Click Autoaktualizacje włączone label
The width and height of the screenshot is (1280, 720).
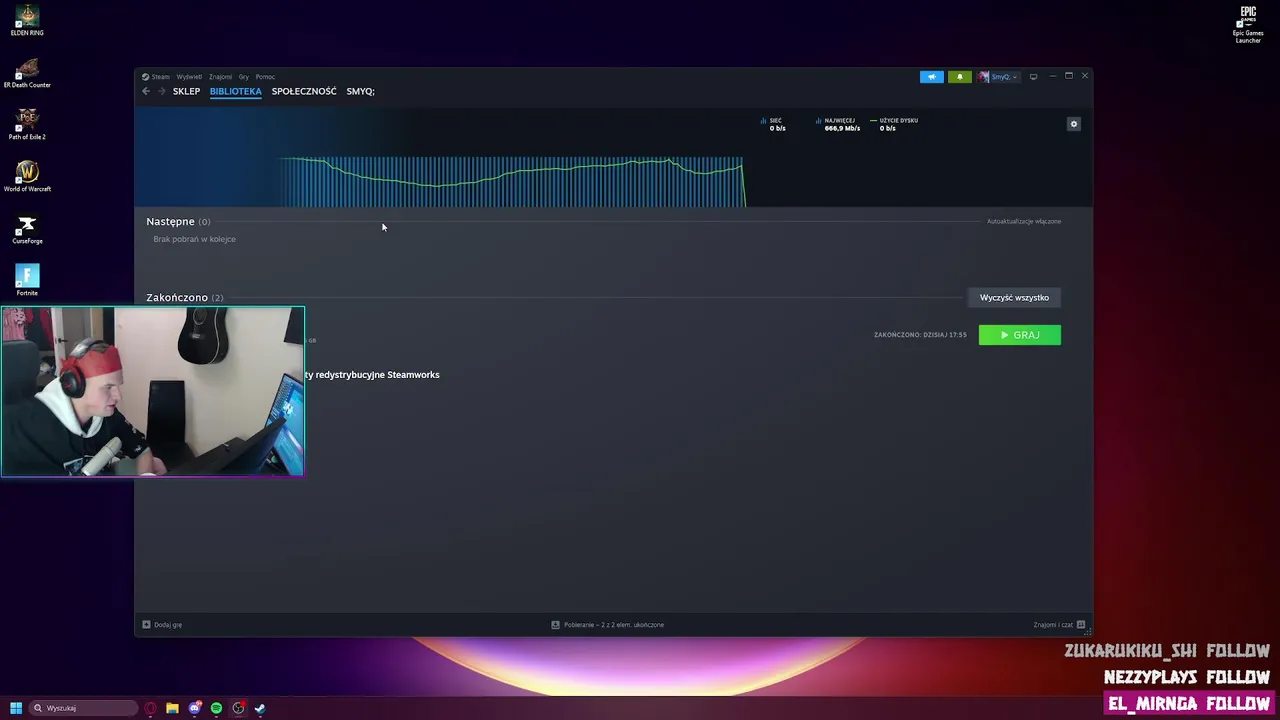[x=1024, y=221]
